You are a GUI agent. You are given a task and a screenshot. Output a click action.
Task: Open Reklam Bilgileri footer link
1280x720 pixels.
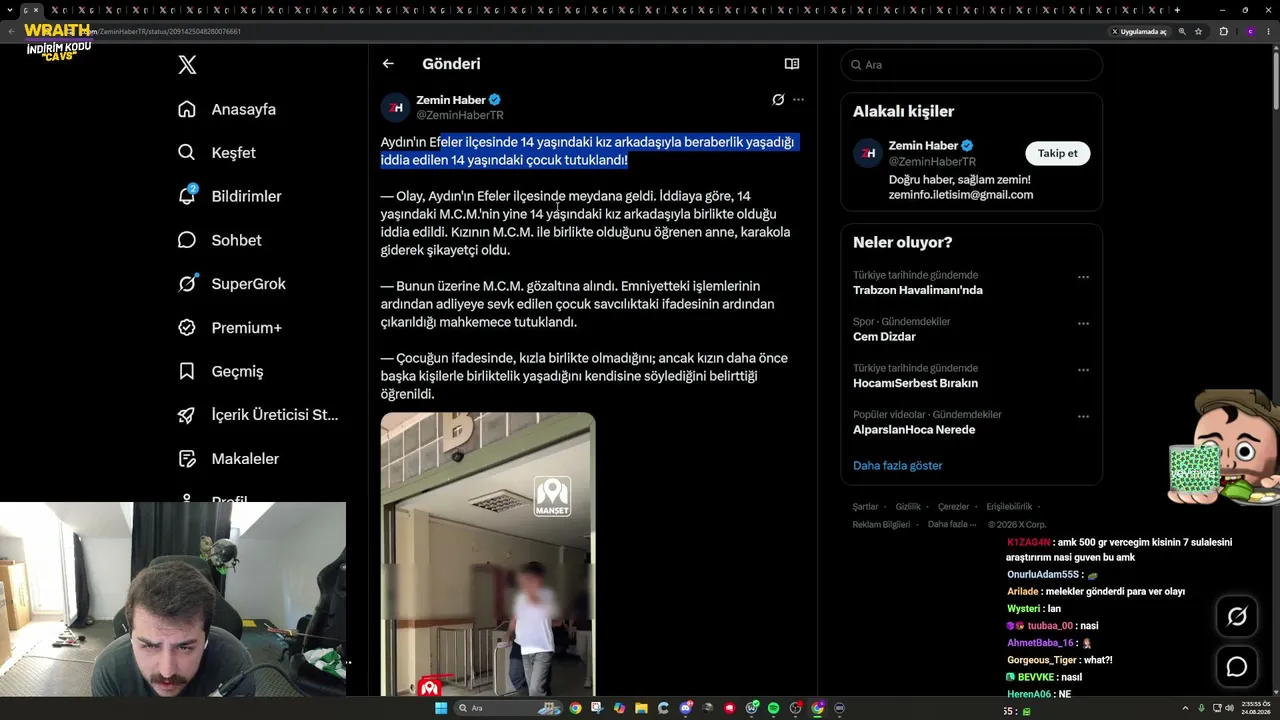[x=881, y=524]
